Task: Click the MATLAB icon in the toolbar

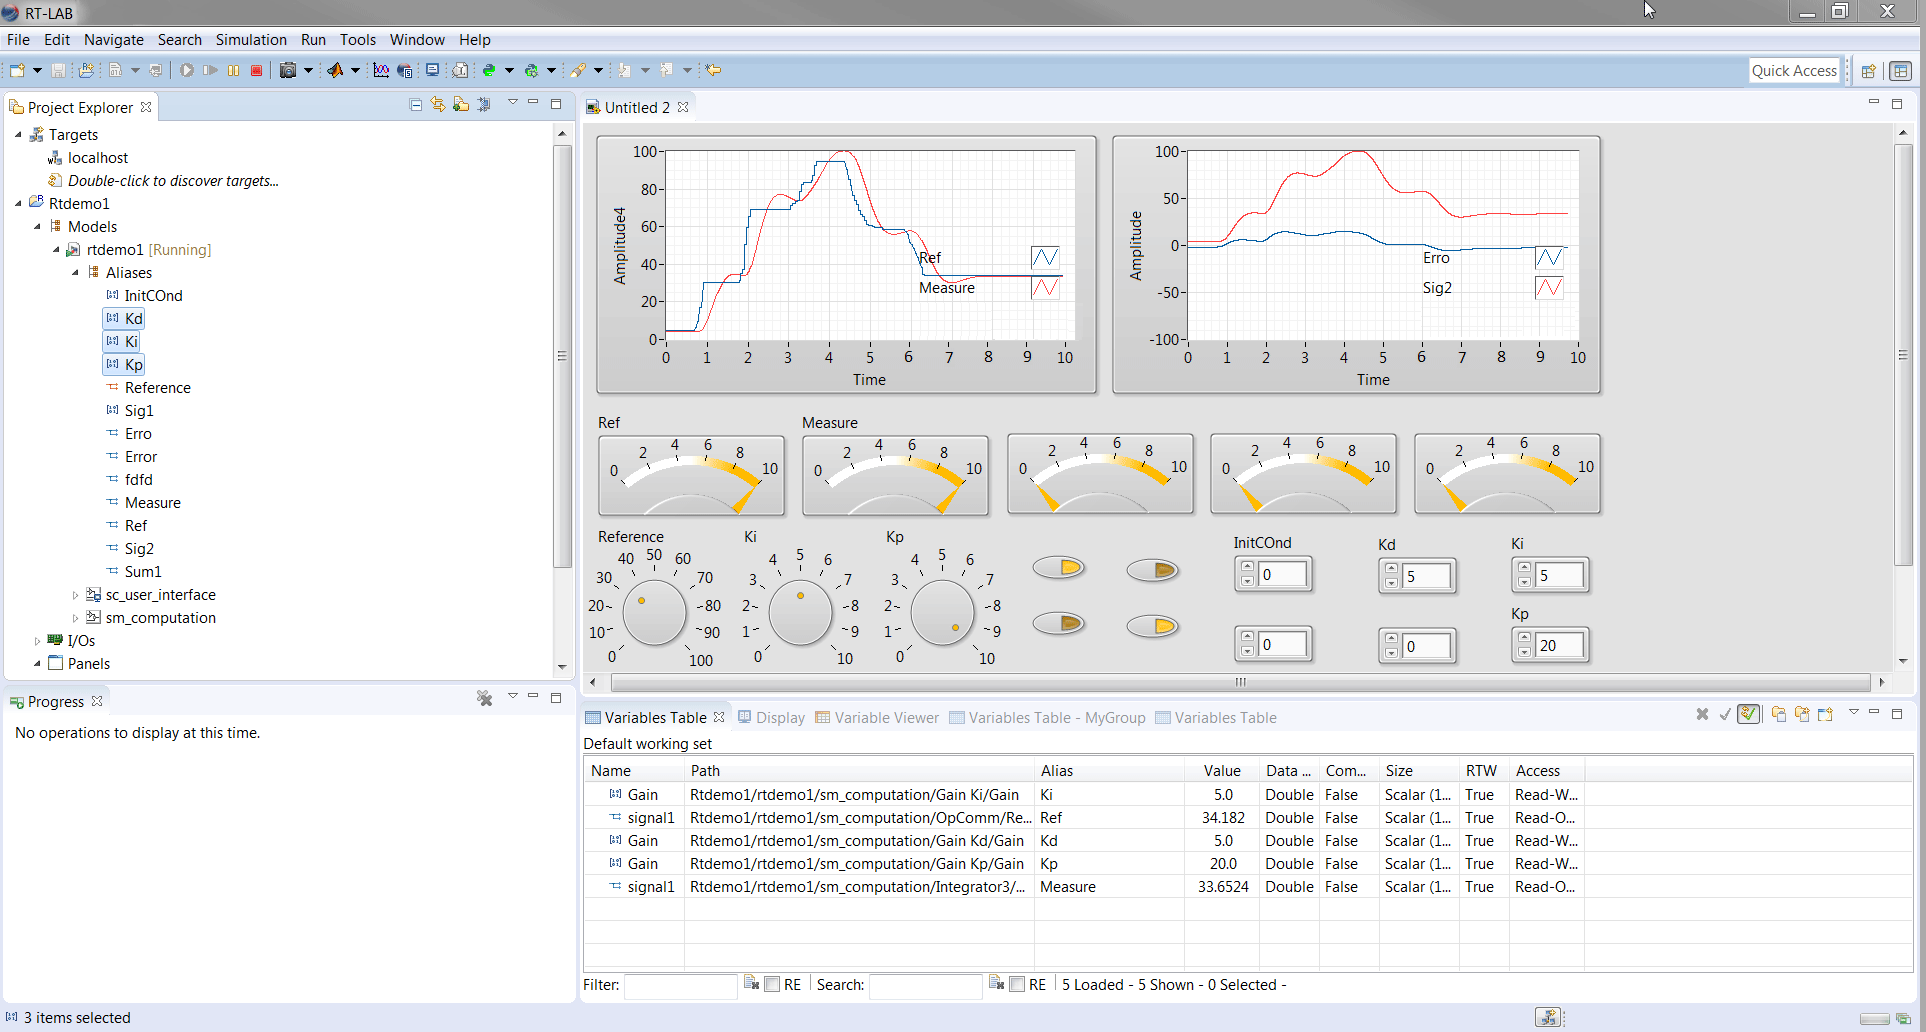Action: 335,70
